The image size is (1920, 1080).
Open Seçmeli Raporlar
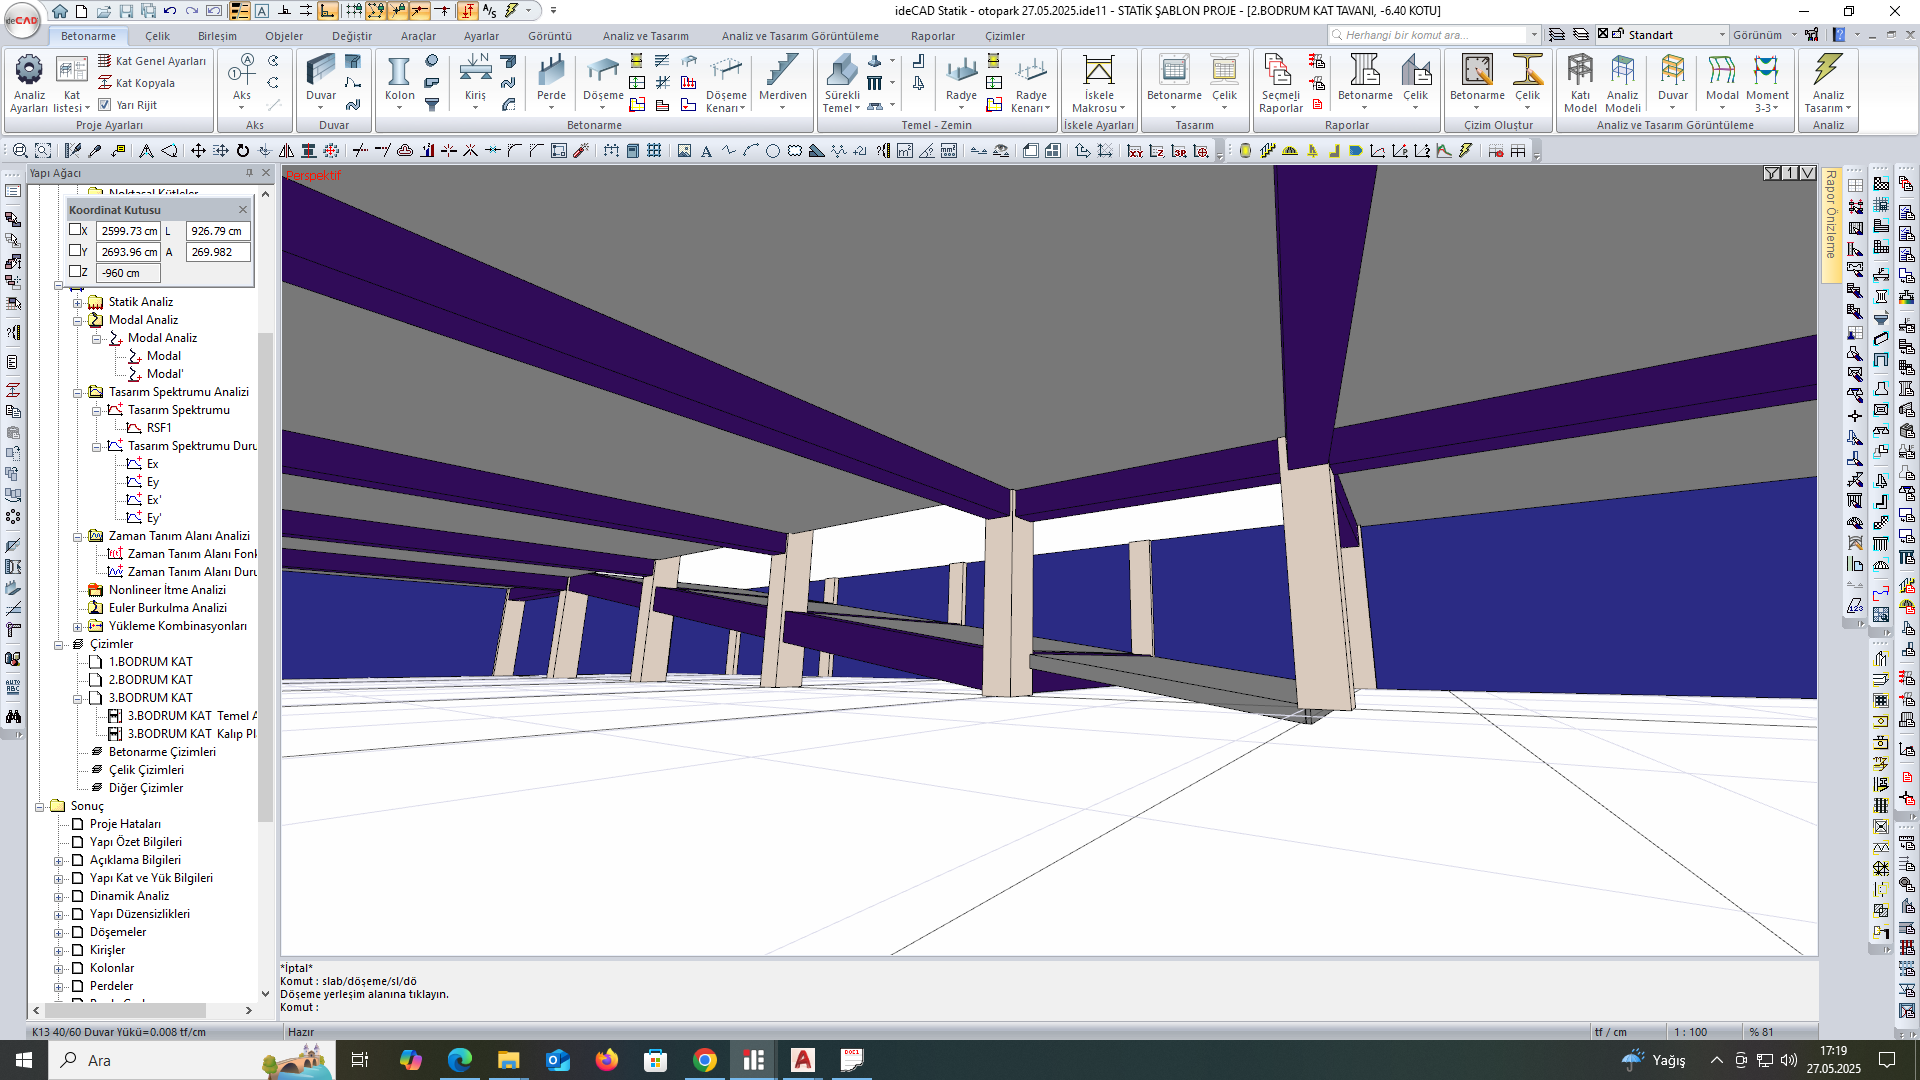1280,84
